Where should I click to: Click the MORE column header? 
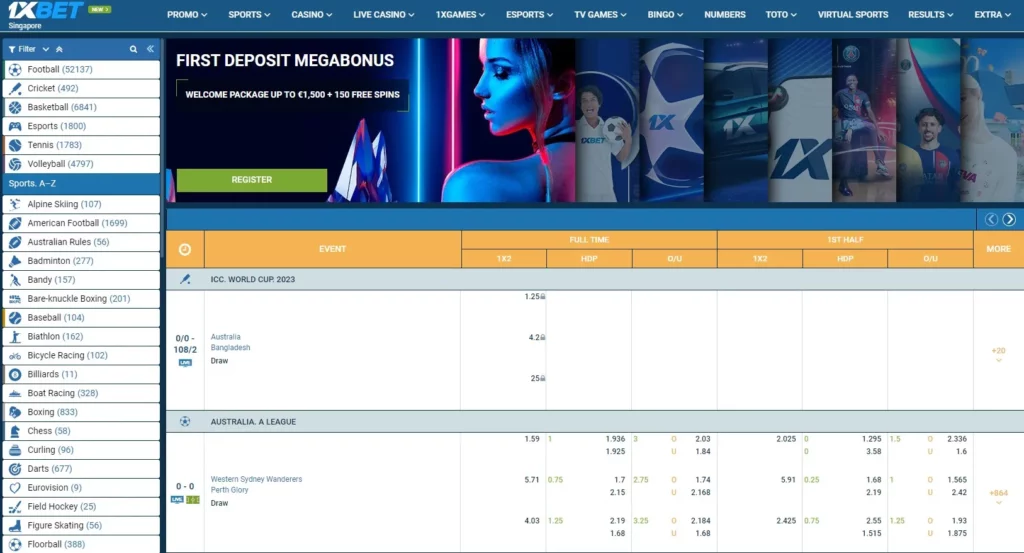(x=998, y=249)
